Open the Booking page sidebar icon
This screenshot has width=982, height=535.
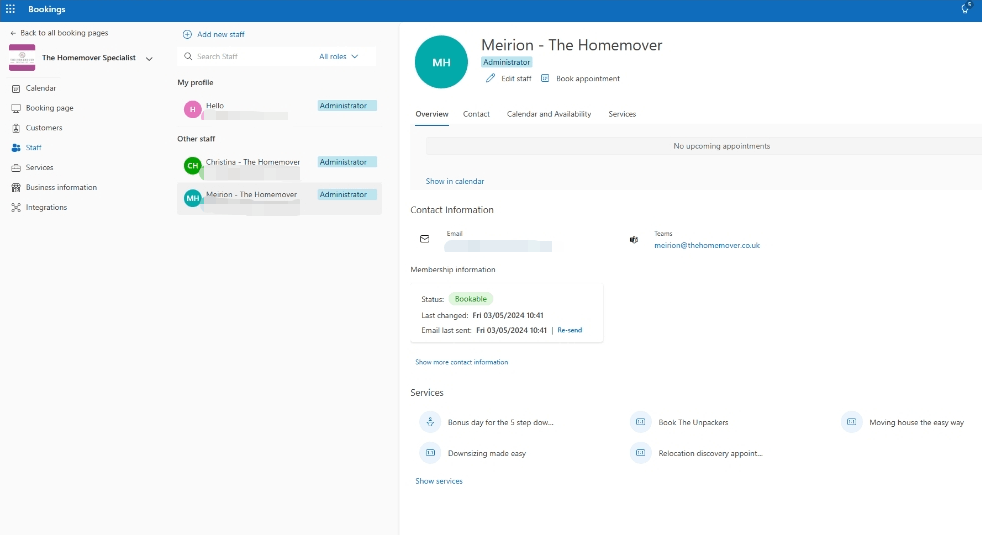click(x=16, y=108)
